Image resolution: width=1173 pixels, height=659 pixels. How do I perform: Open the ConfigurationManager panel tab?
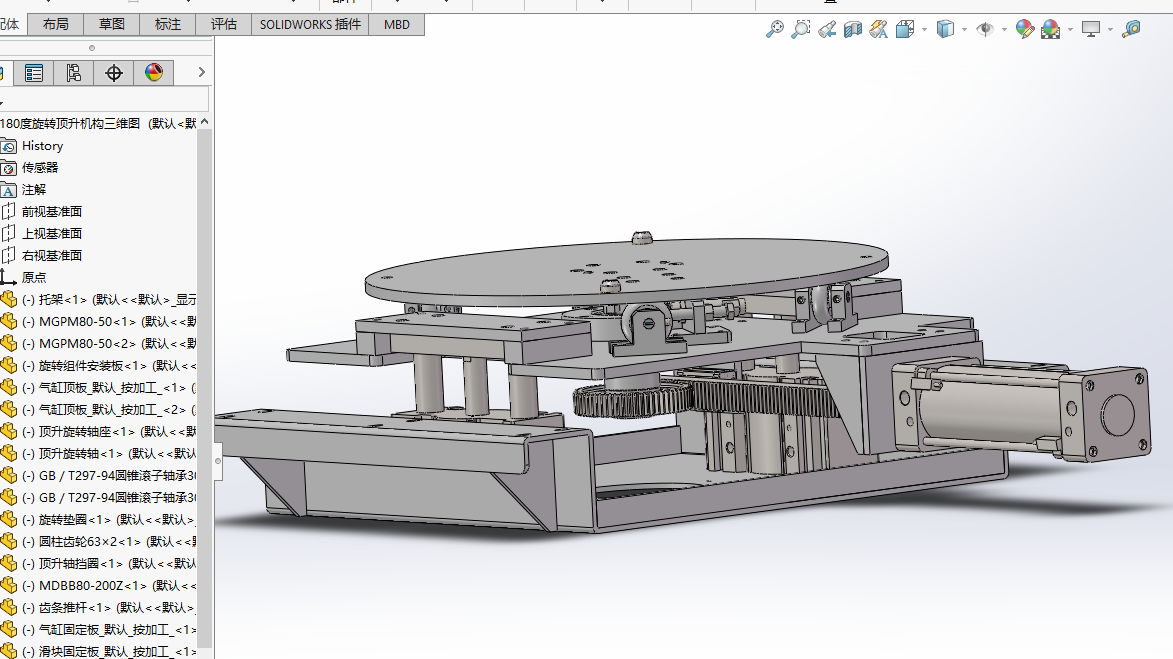(74, 73)
